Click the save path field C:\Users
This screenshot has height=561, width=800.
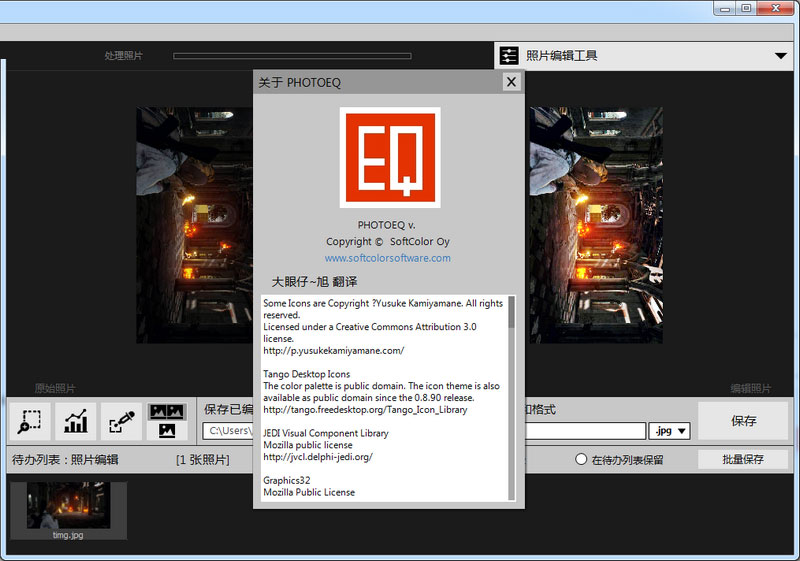(228, 431)
